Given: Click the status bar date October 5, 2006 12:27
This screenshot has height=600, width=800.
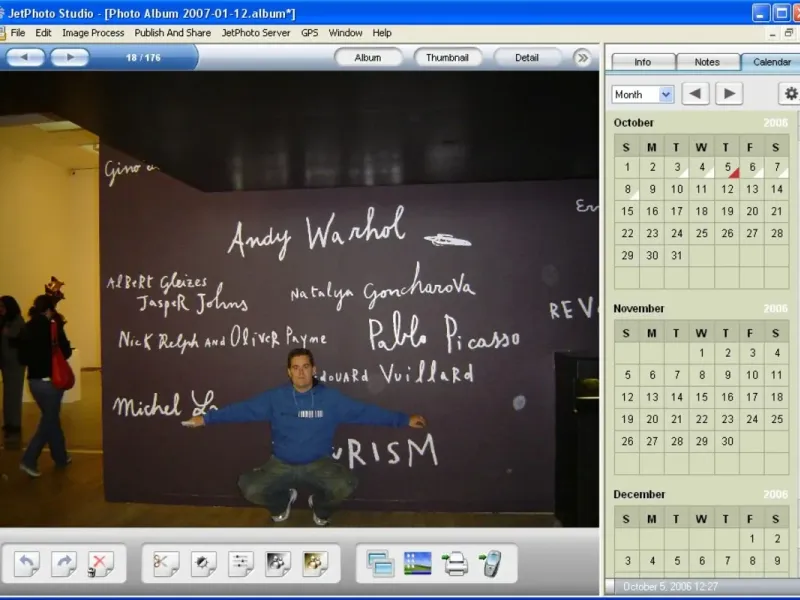Looking at the screenshot, I should [x=670, y=587].
